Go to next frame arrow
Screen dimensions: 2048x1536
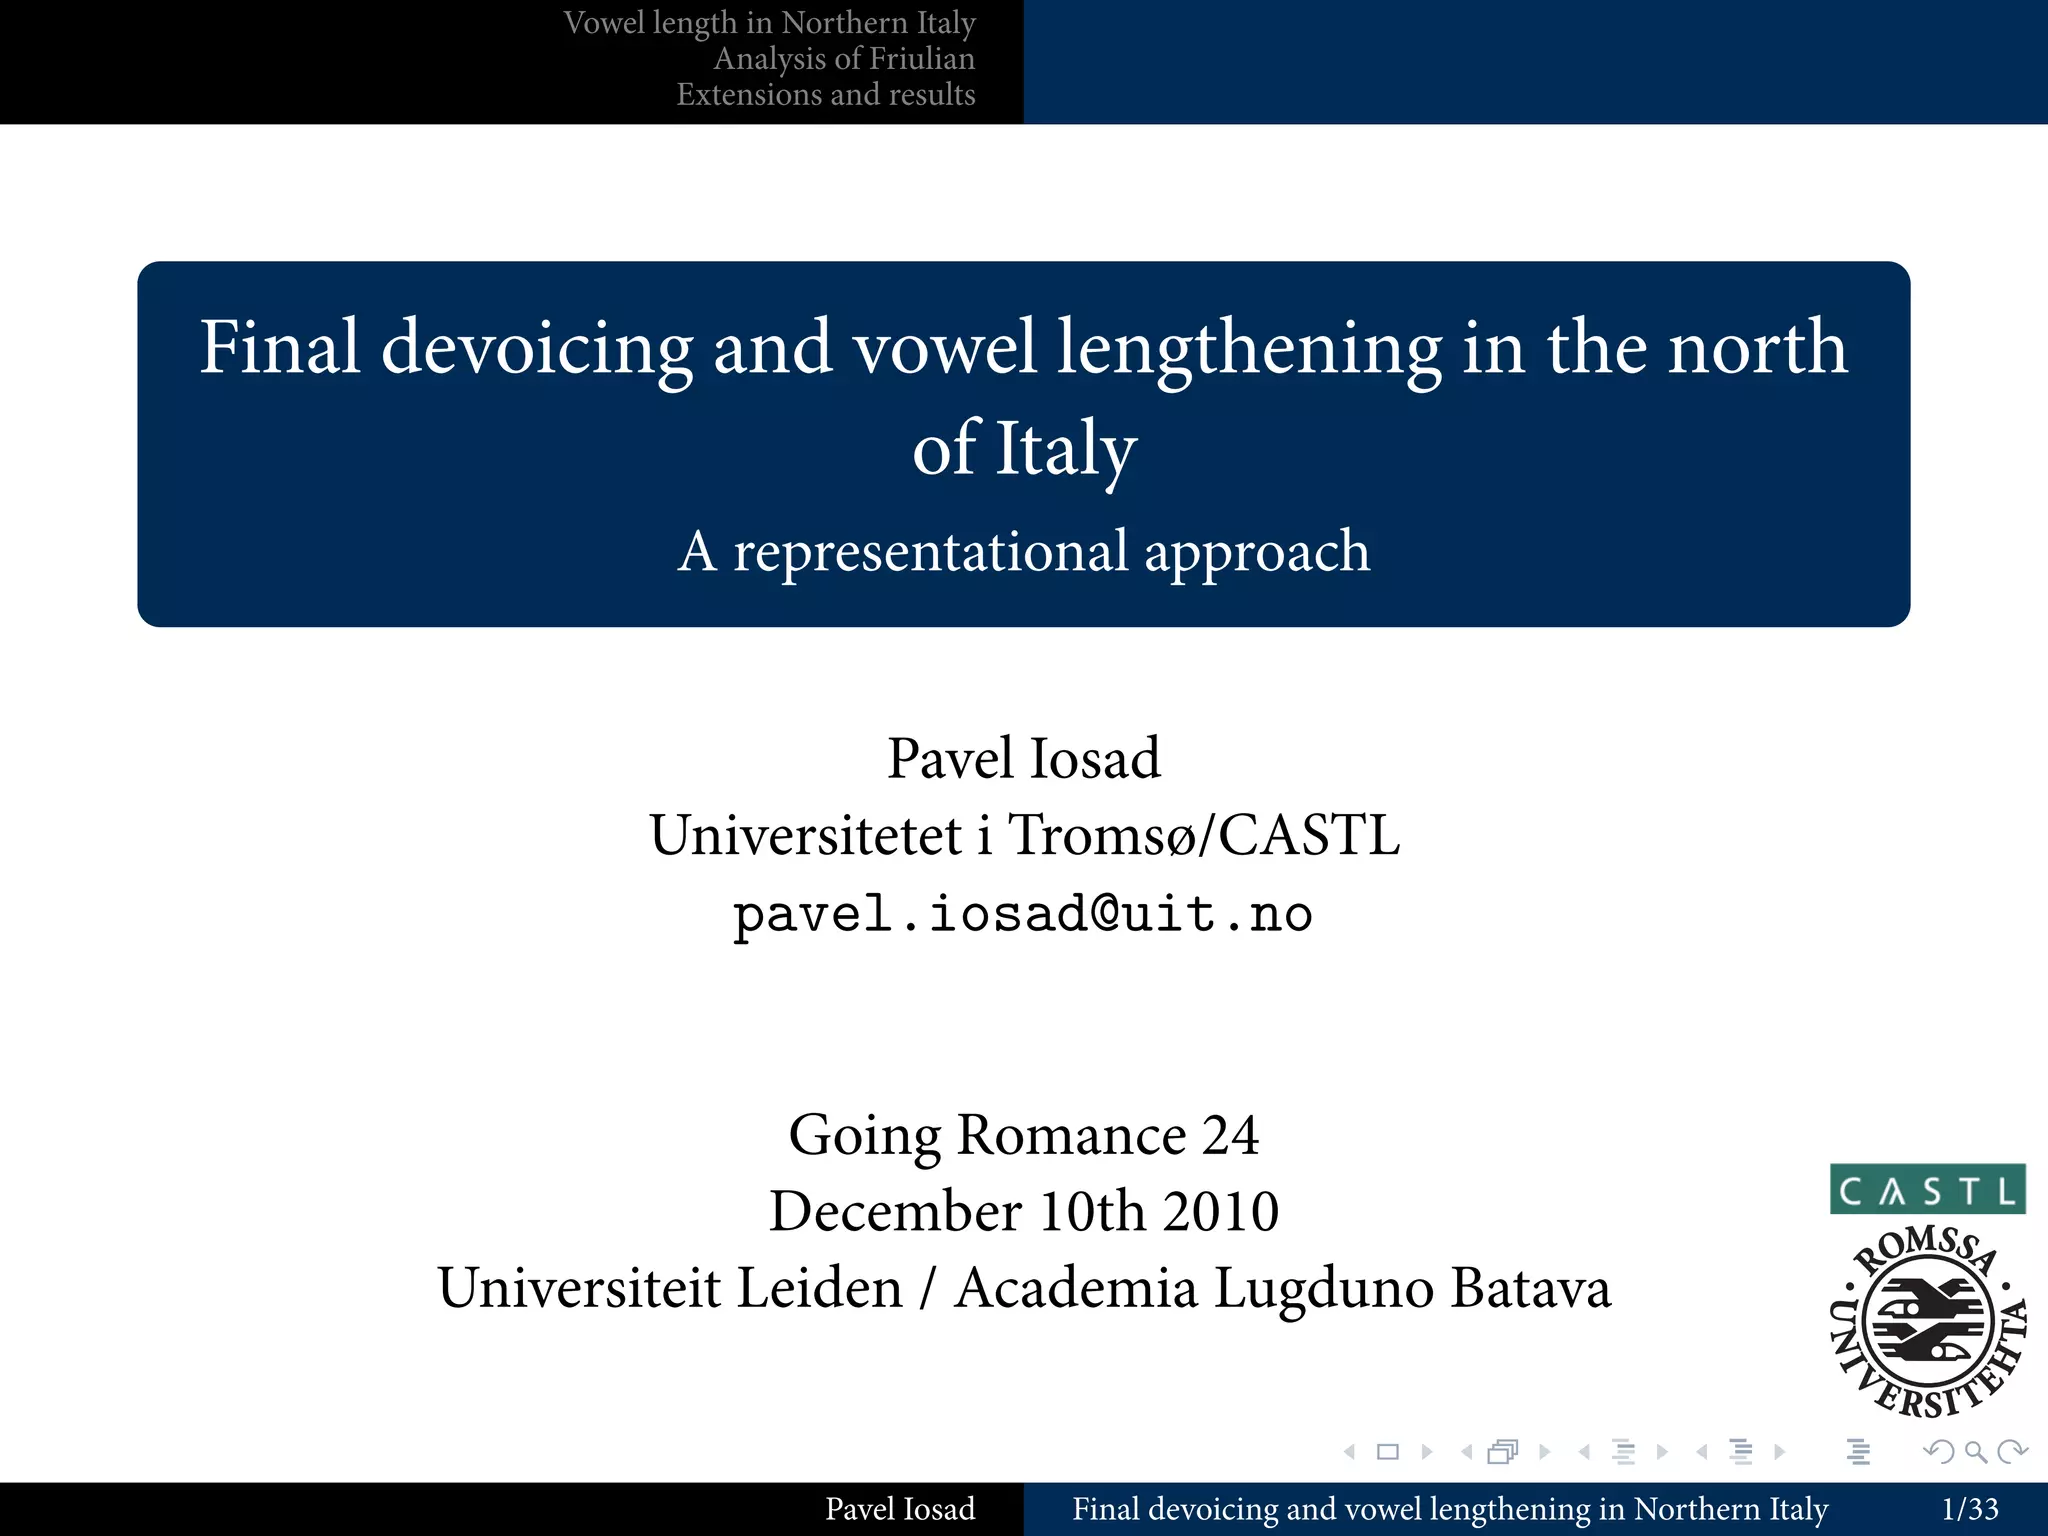click(1545, 1452)
